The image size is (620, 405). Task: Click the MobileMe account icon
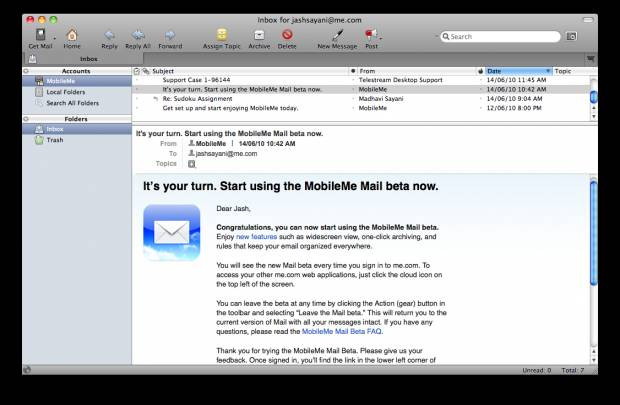point(39,81)
